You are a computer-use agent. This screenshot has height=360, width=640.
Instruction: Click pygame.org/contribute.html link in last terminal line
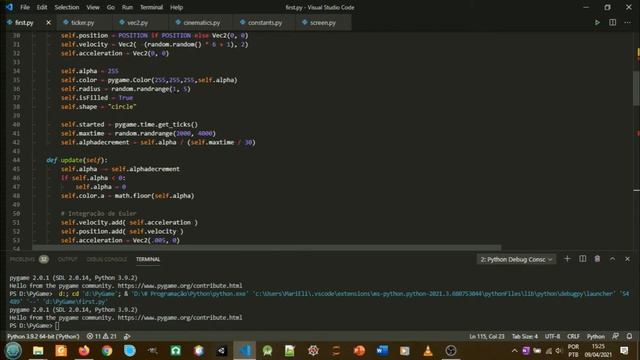click(x=180, y=318)
